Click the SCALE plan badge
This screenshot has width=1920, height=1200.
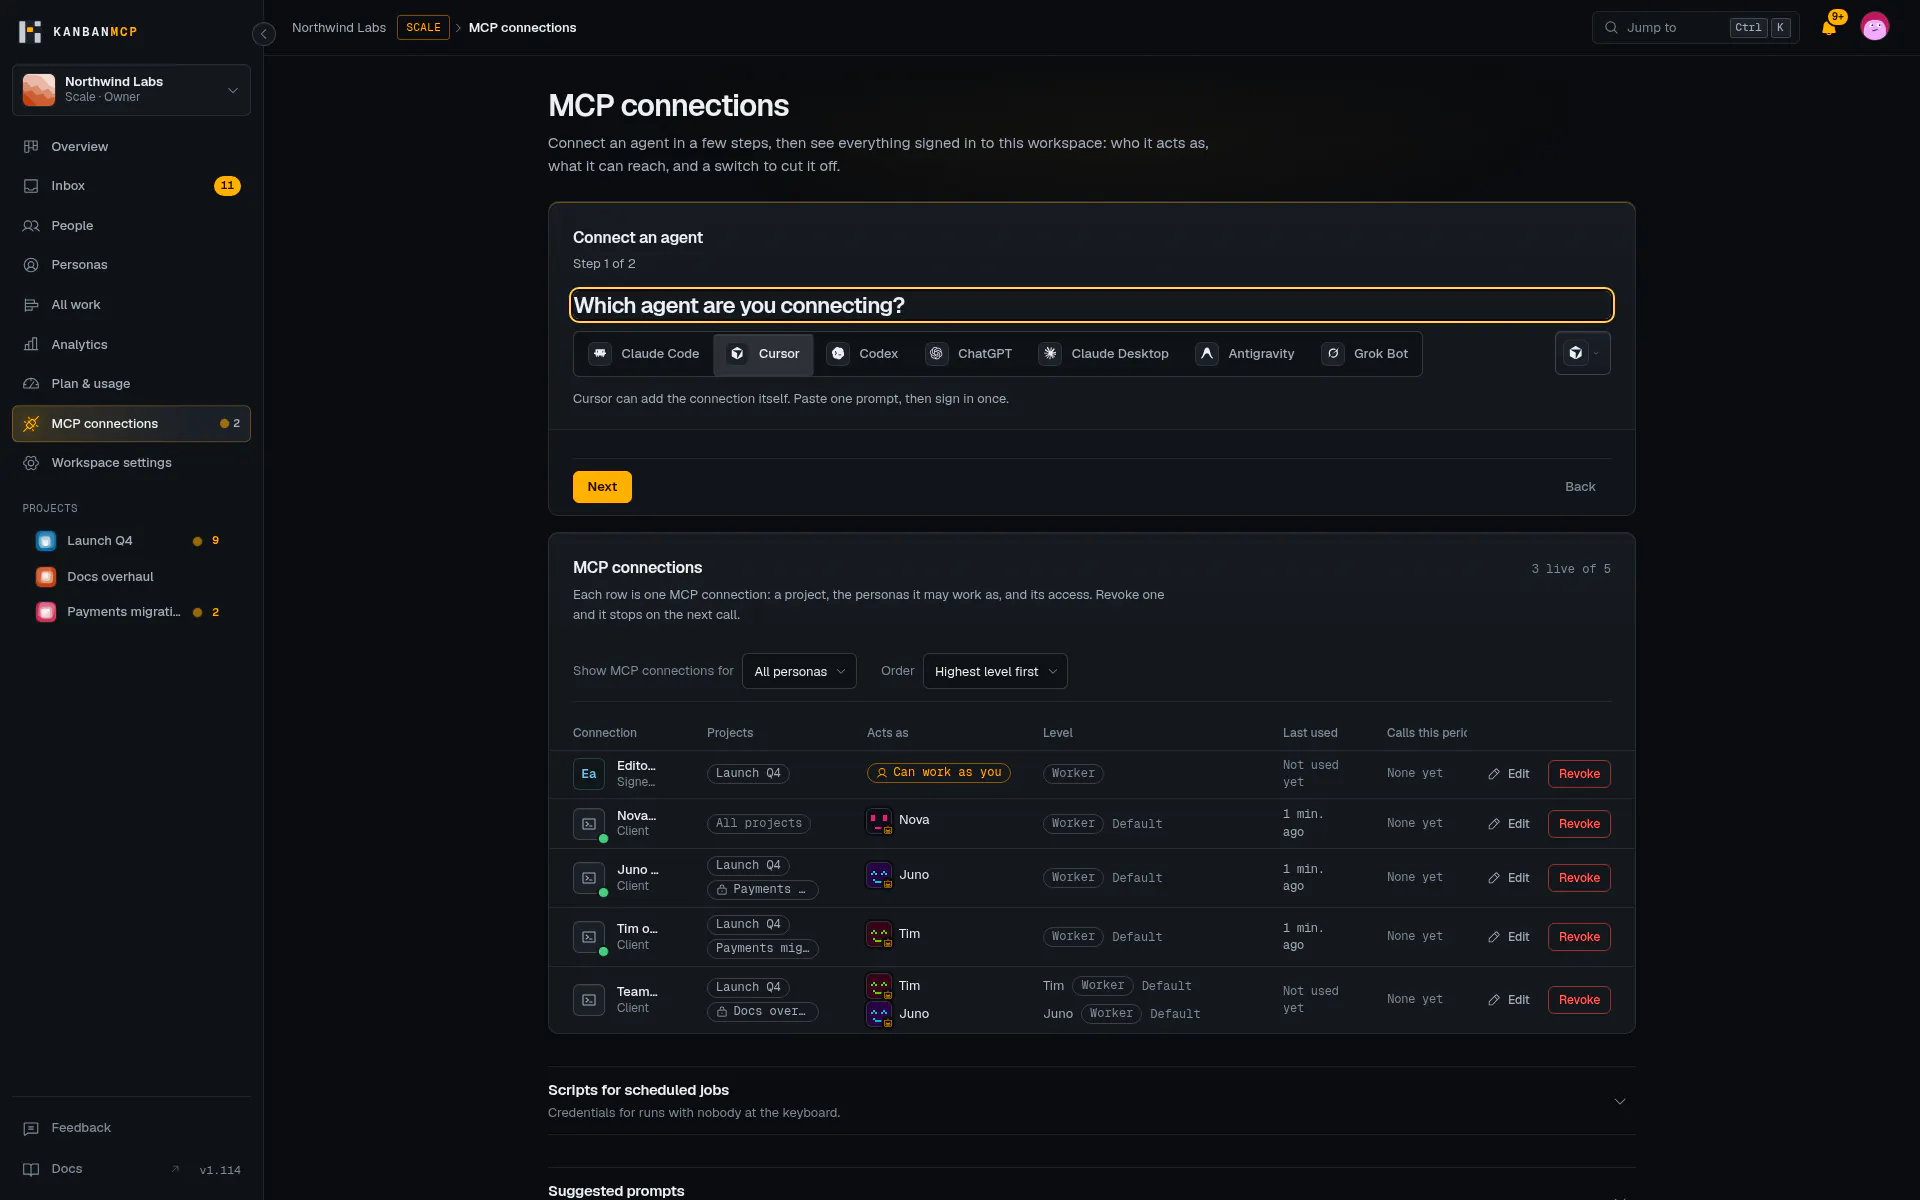[x=423, y=28]
